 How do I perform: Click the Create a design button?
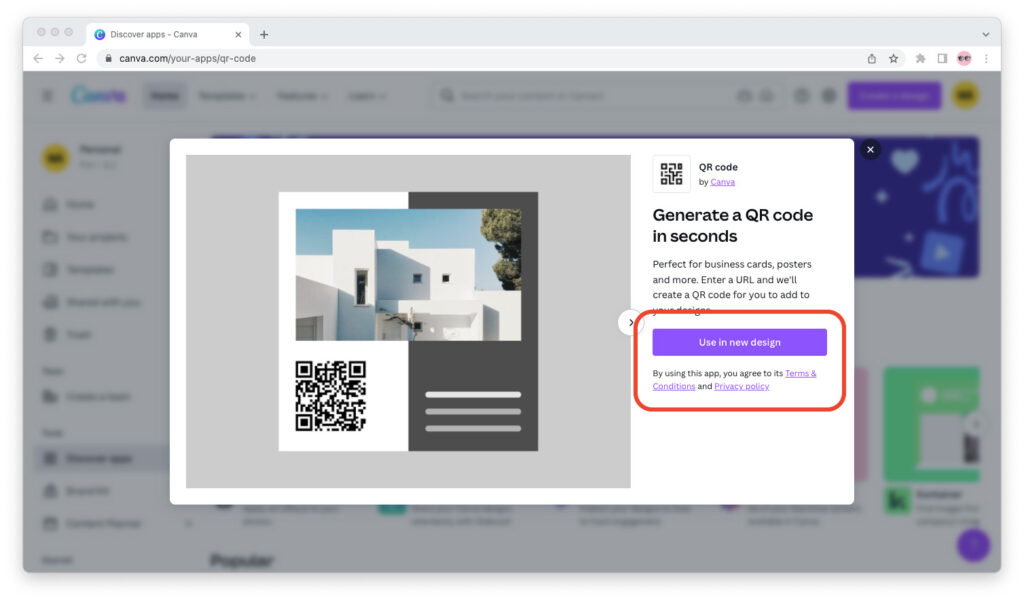(894, 95)
